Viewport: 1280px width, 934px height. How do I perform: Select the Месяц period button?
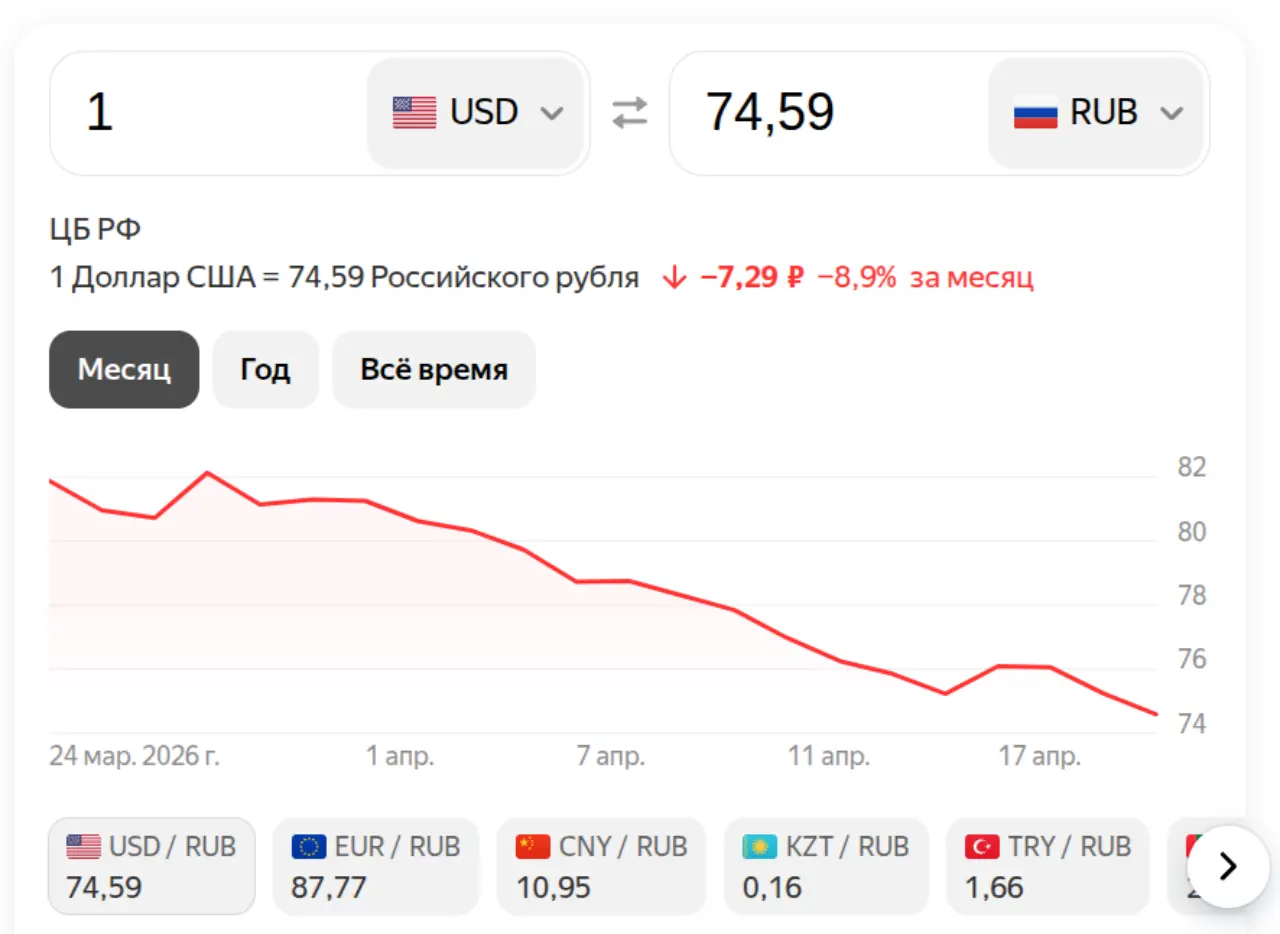(x=123, y=369)
